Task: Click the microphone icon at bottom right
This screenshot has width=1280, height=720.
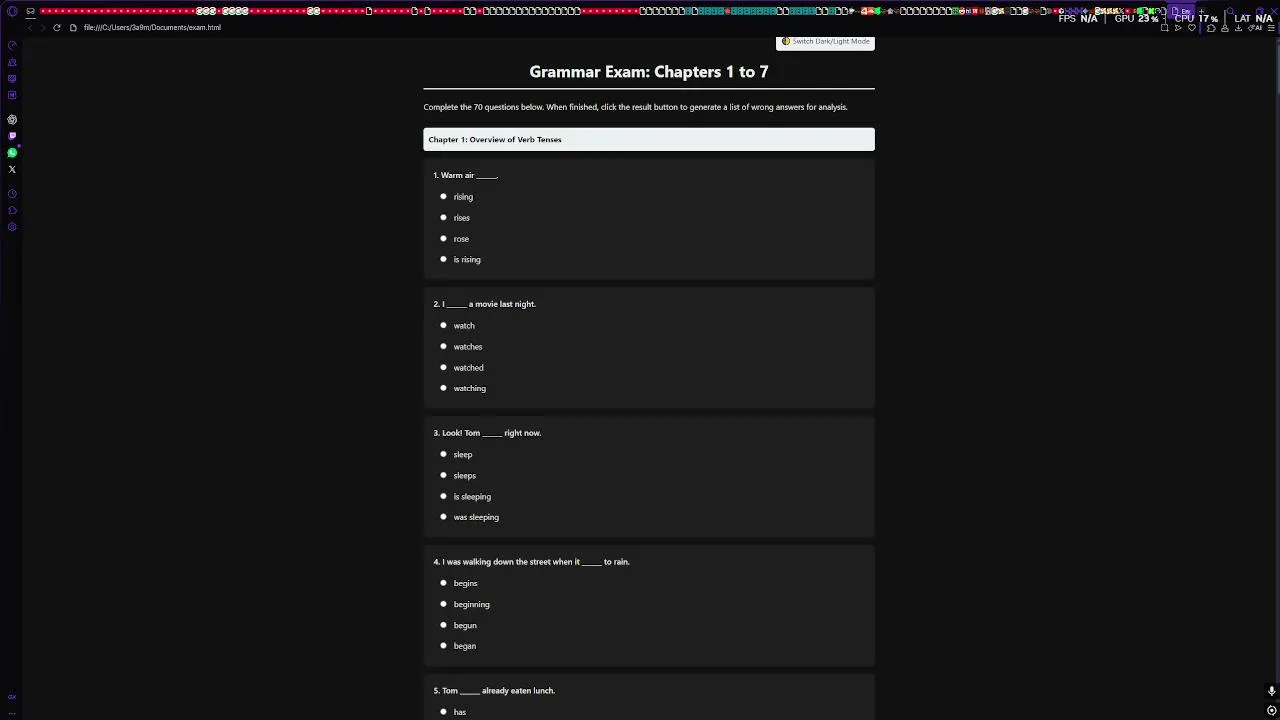Action: pos(1271,691)
